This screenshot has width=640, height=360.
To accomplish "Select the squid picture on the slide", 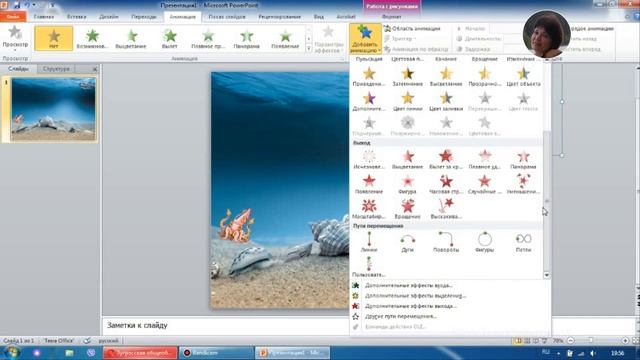I will click(x=236, y=224).
